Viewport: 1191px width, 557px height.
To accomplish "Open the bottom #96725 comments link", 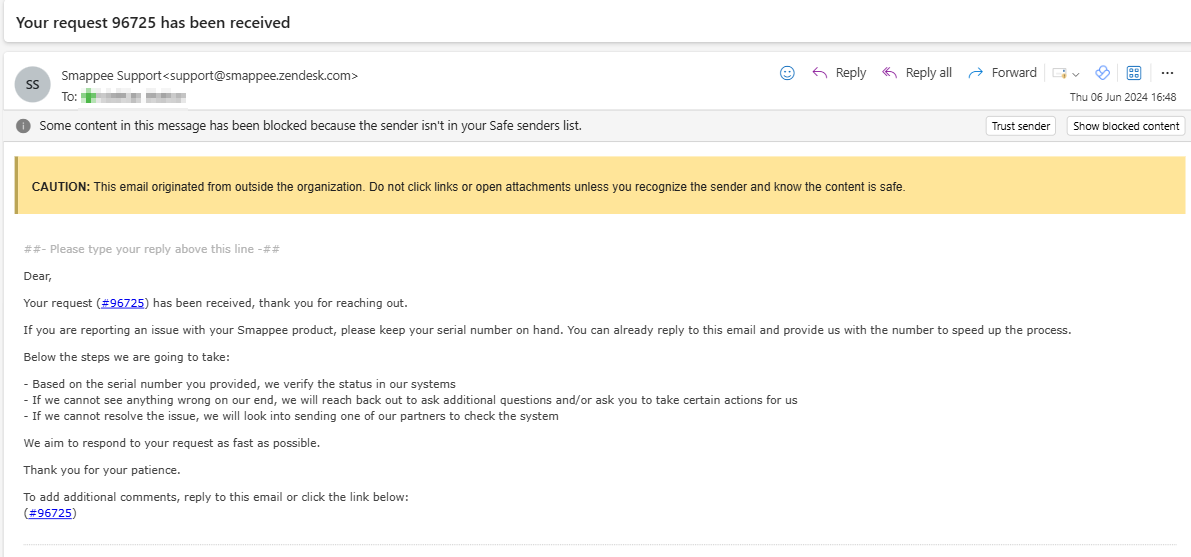I will pyautogui.click(x=50, y=513).
